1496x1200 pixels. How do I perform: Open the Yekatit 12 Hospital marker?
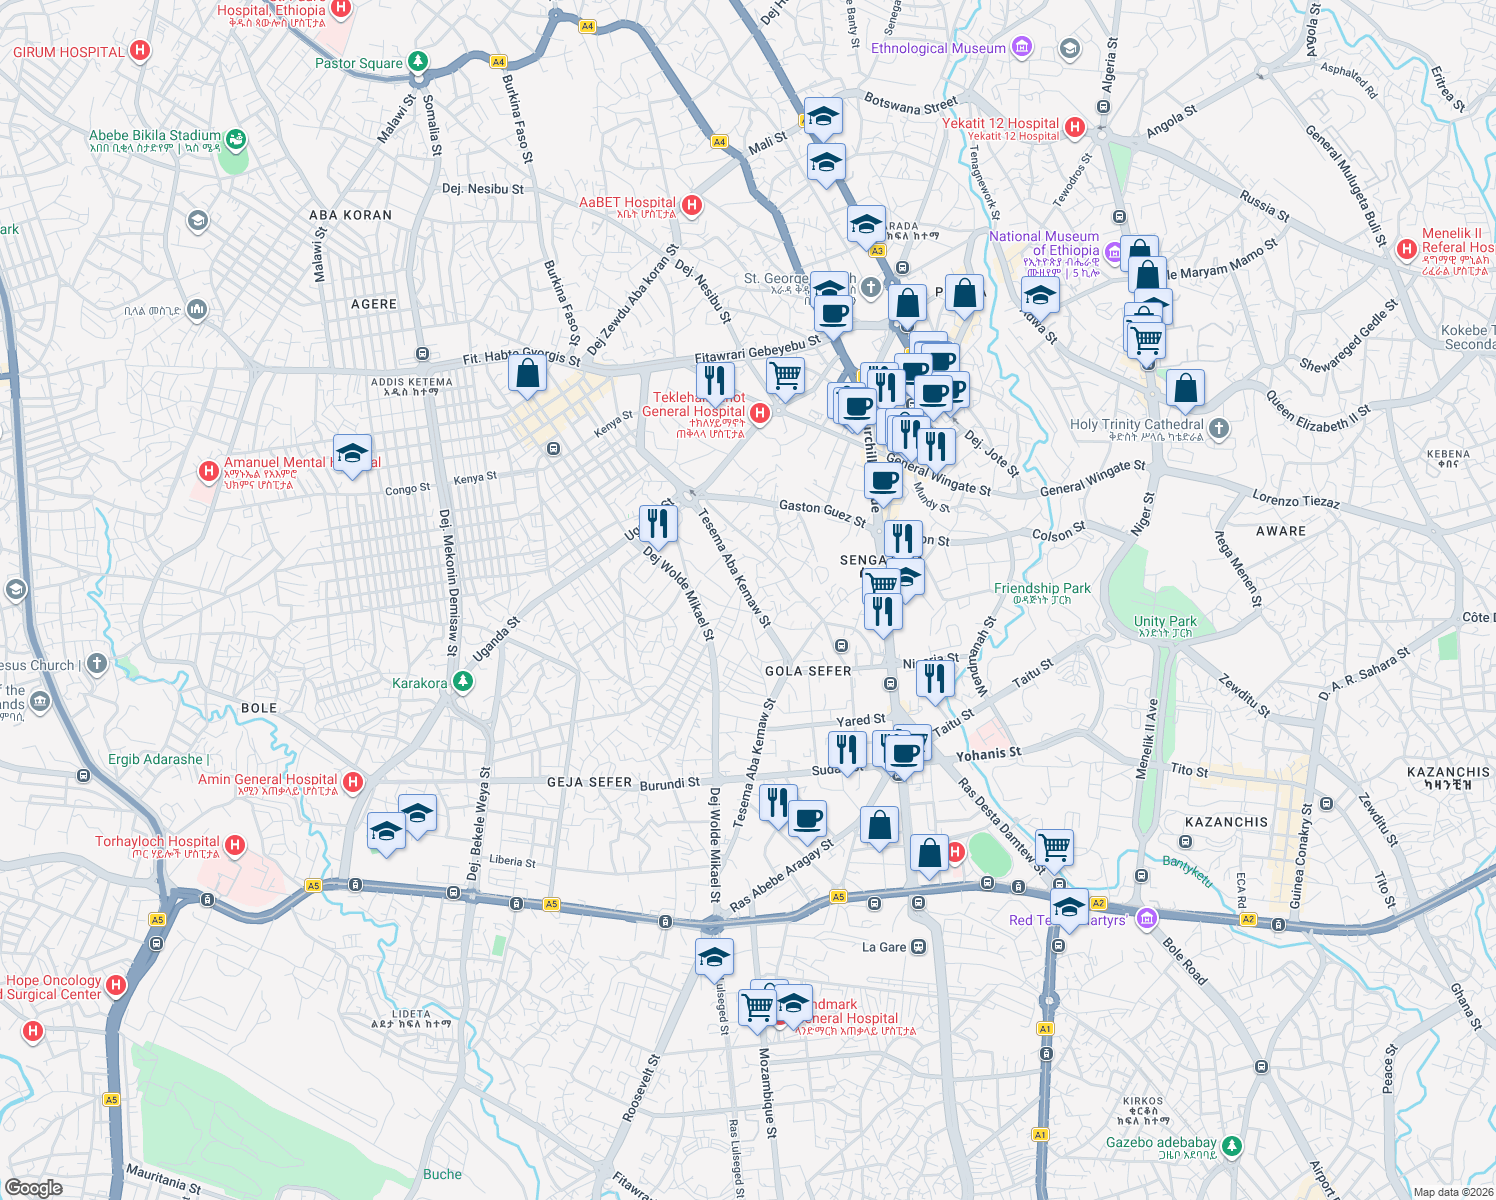point(1074,127)
